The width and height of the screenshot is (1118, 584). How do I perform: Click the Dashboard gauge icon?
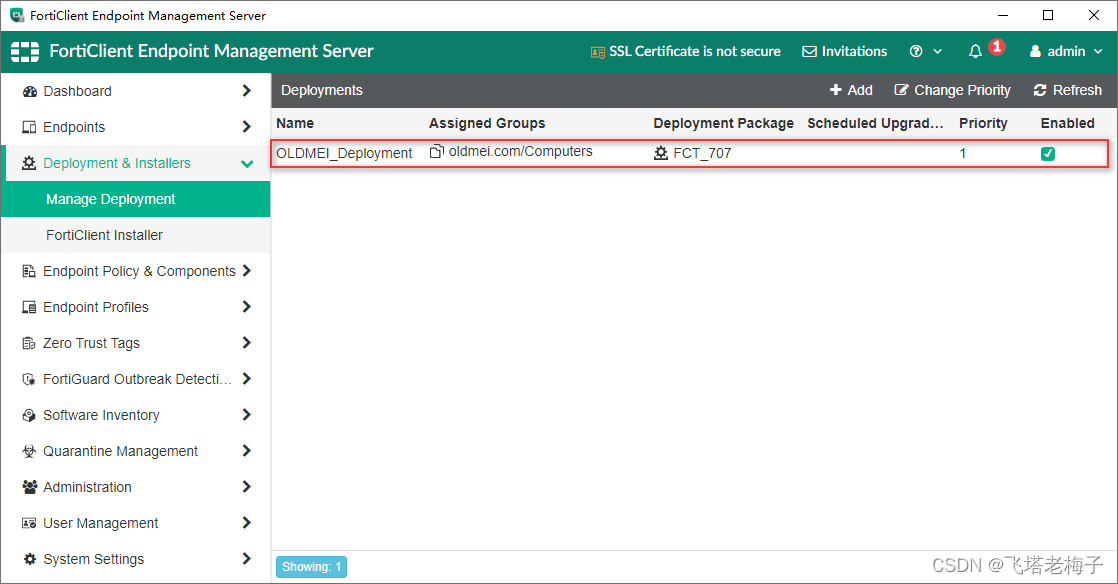(29, 91)
